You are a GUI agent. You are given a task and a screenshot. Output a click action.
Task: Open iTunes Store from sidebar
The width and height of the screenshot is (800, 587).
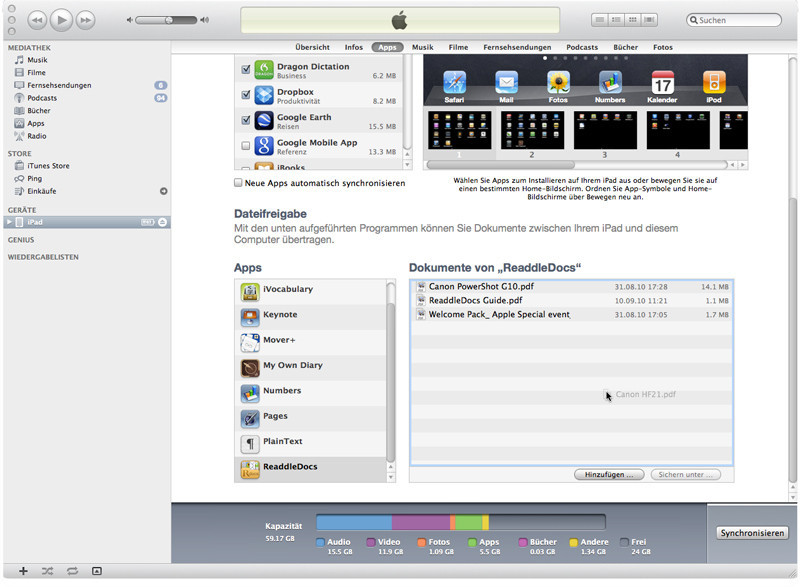pyautogui.click(x=87, y=166)
